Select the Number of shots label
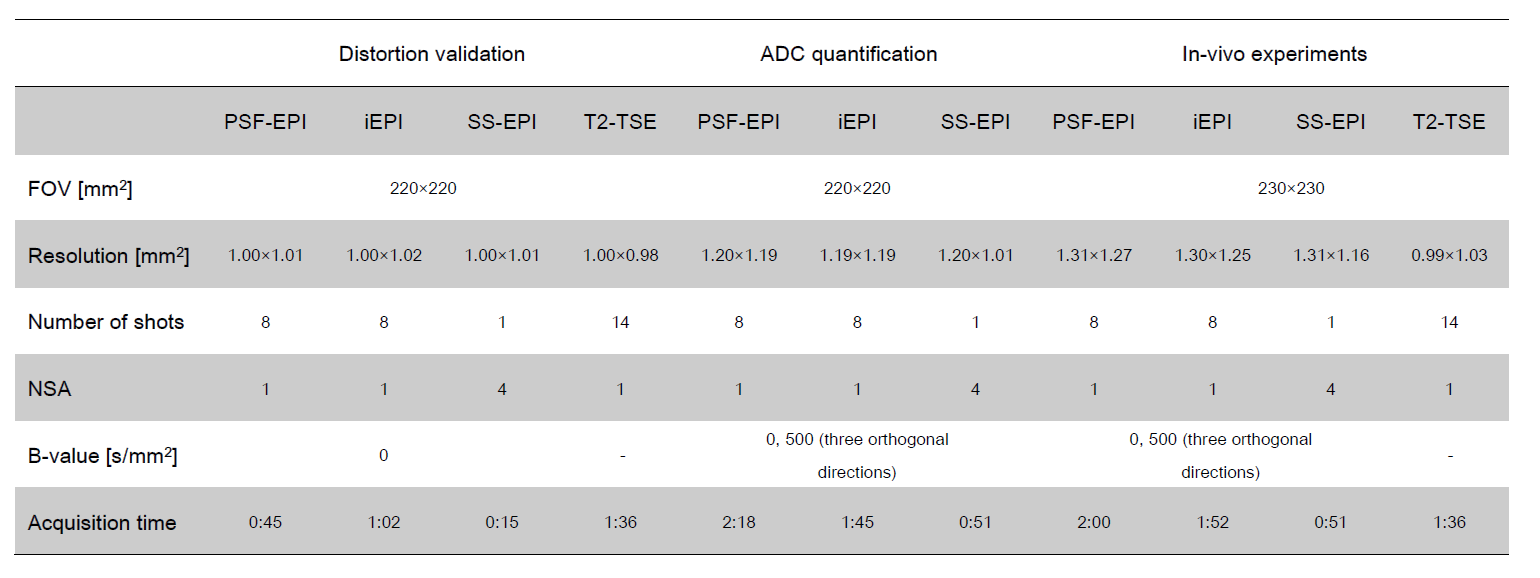 tap(106, 322)
